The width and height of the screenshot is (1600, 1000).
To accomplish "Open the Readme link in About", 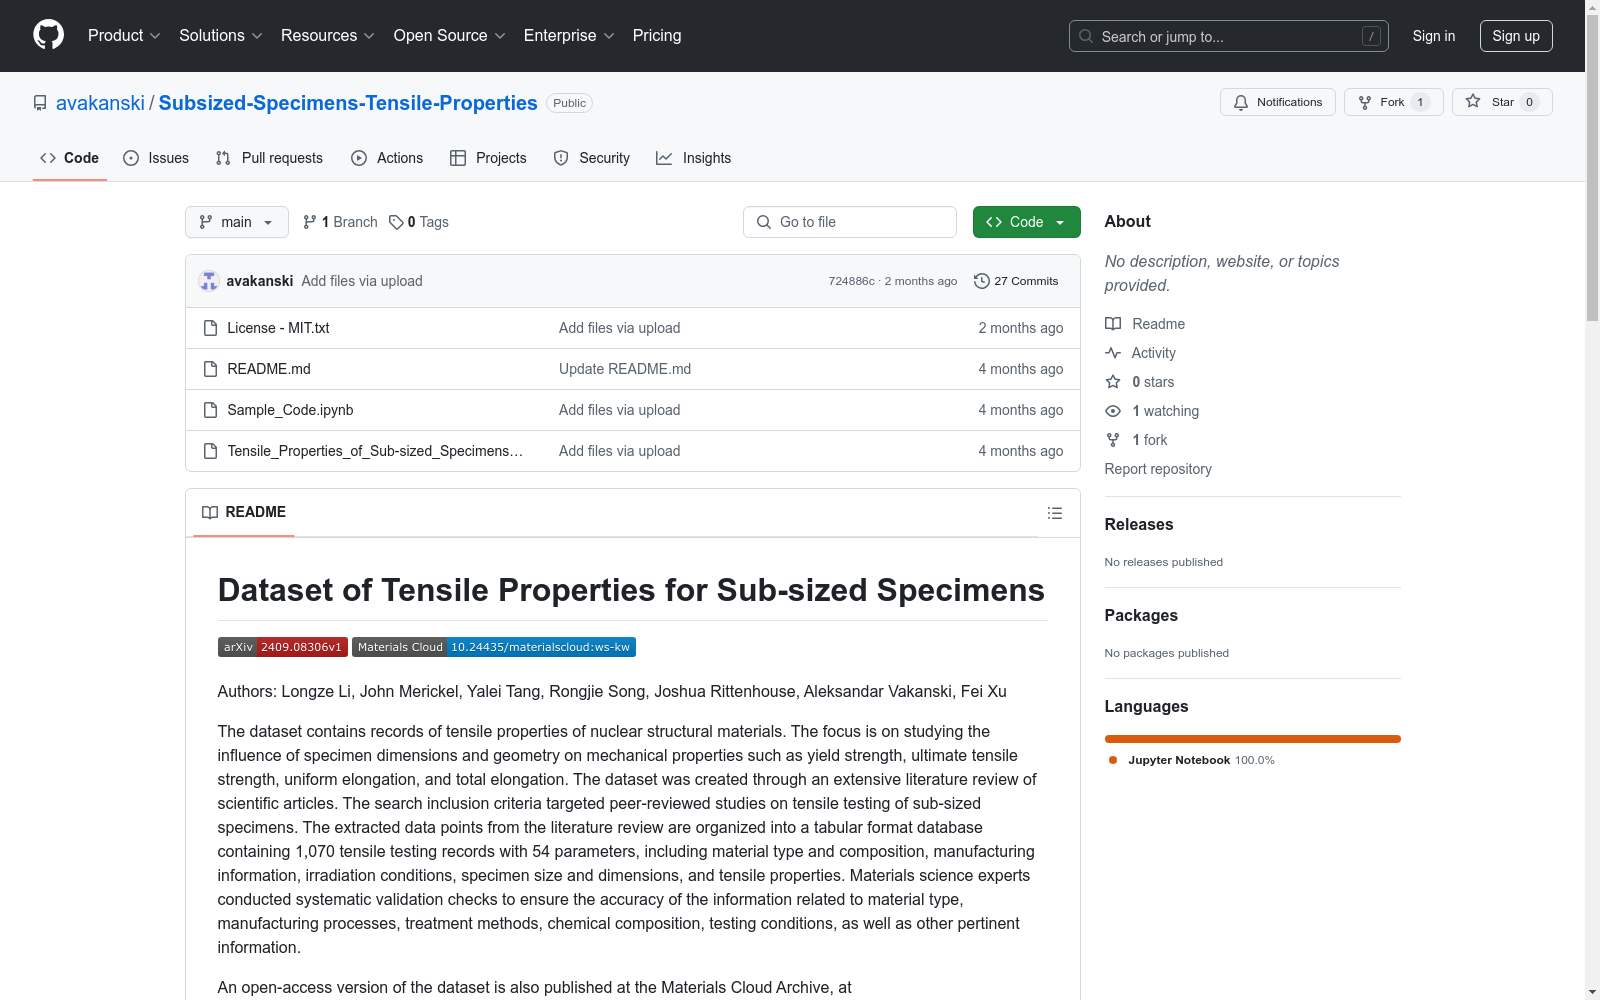I will tap(1145, 324).
